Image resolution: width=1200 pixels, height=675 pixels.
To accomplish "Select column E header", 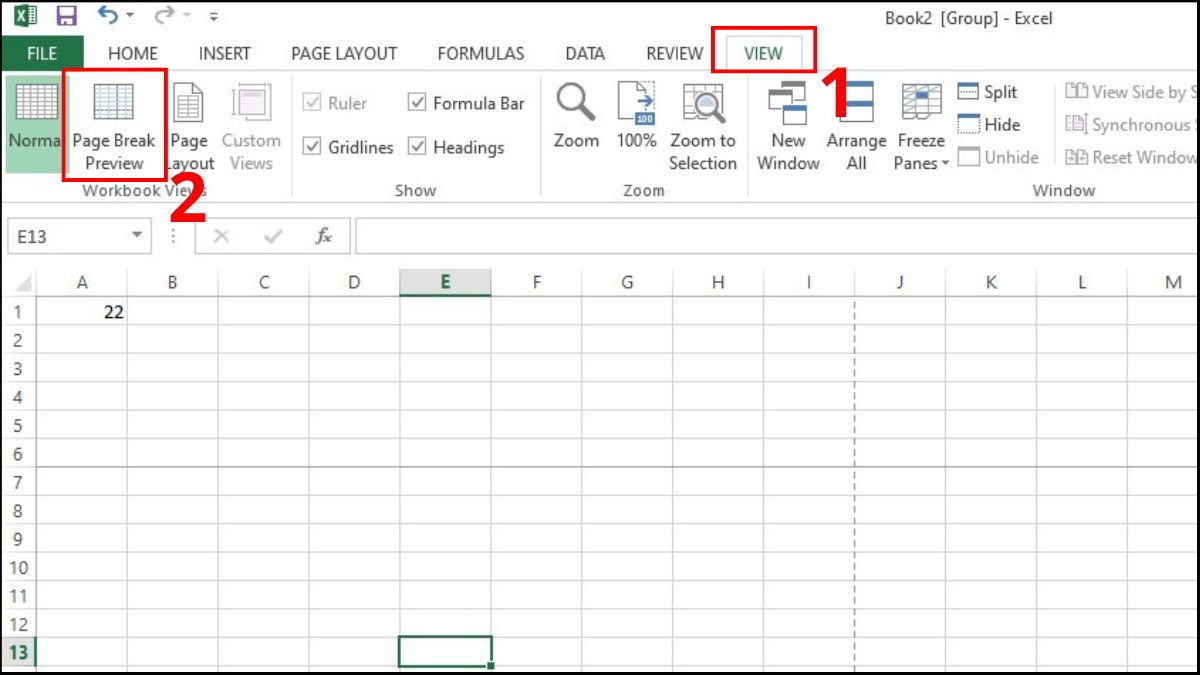I will (x=445, y=283).
